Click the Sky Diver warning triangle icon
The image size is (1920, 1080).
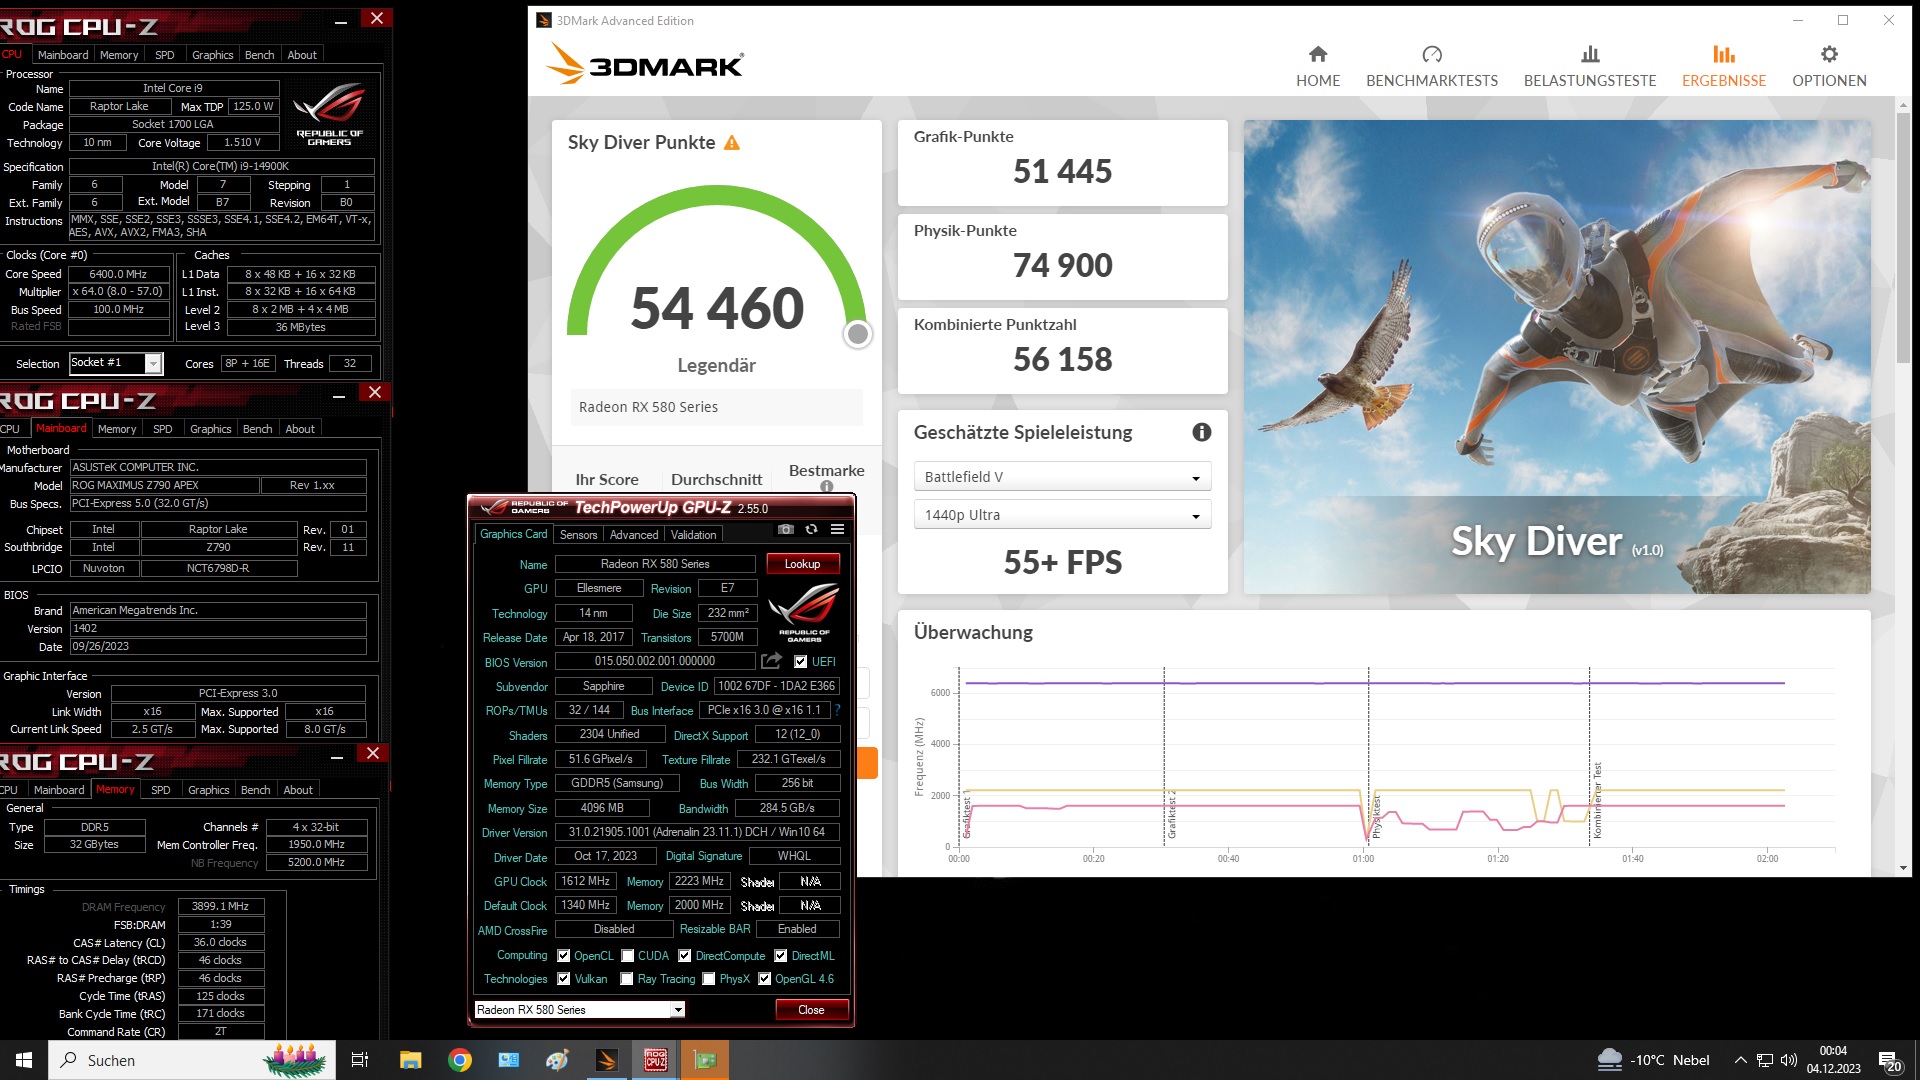point(732,143)
